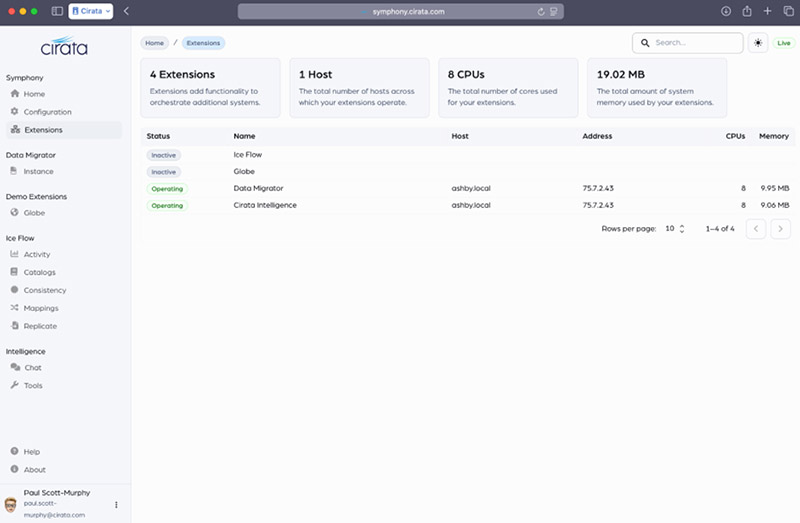Image resolution: width=800 pixels, height=523 pixels.
Task: Open the Intelligence Chat page
Action: point(32,367)
